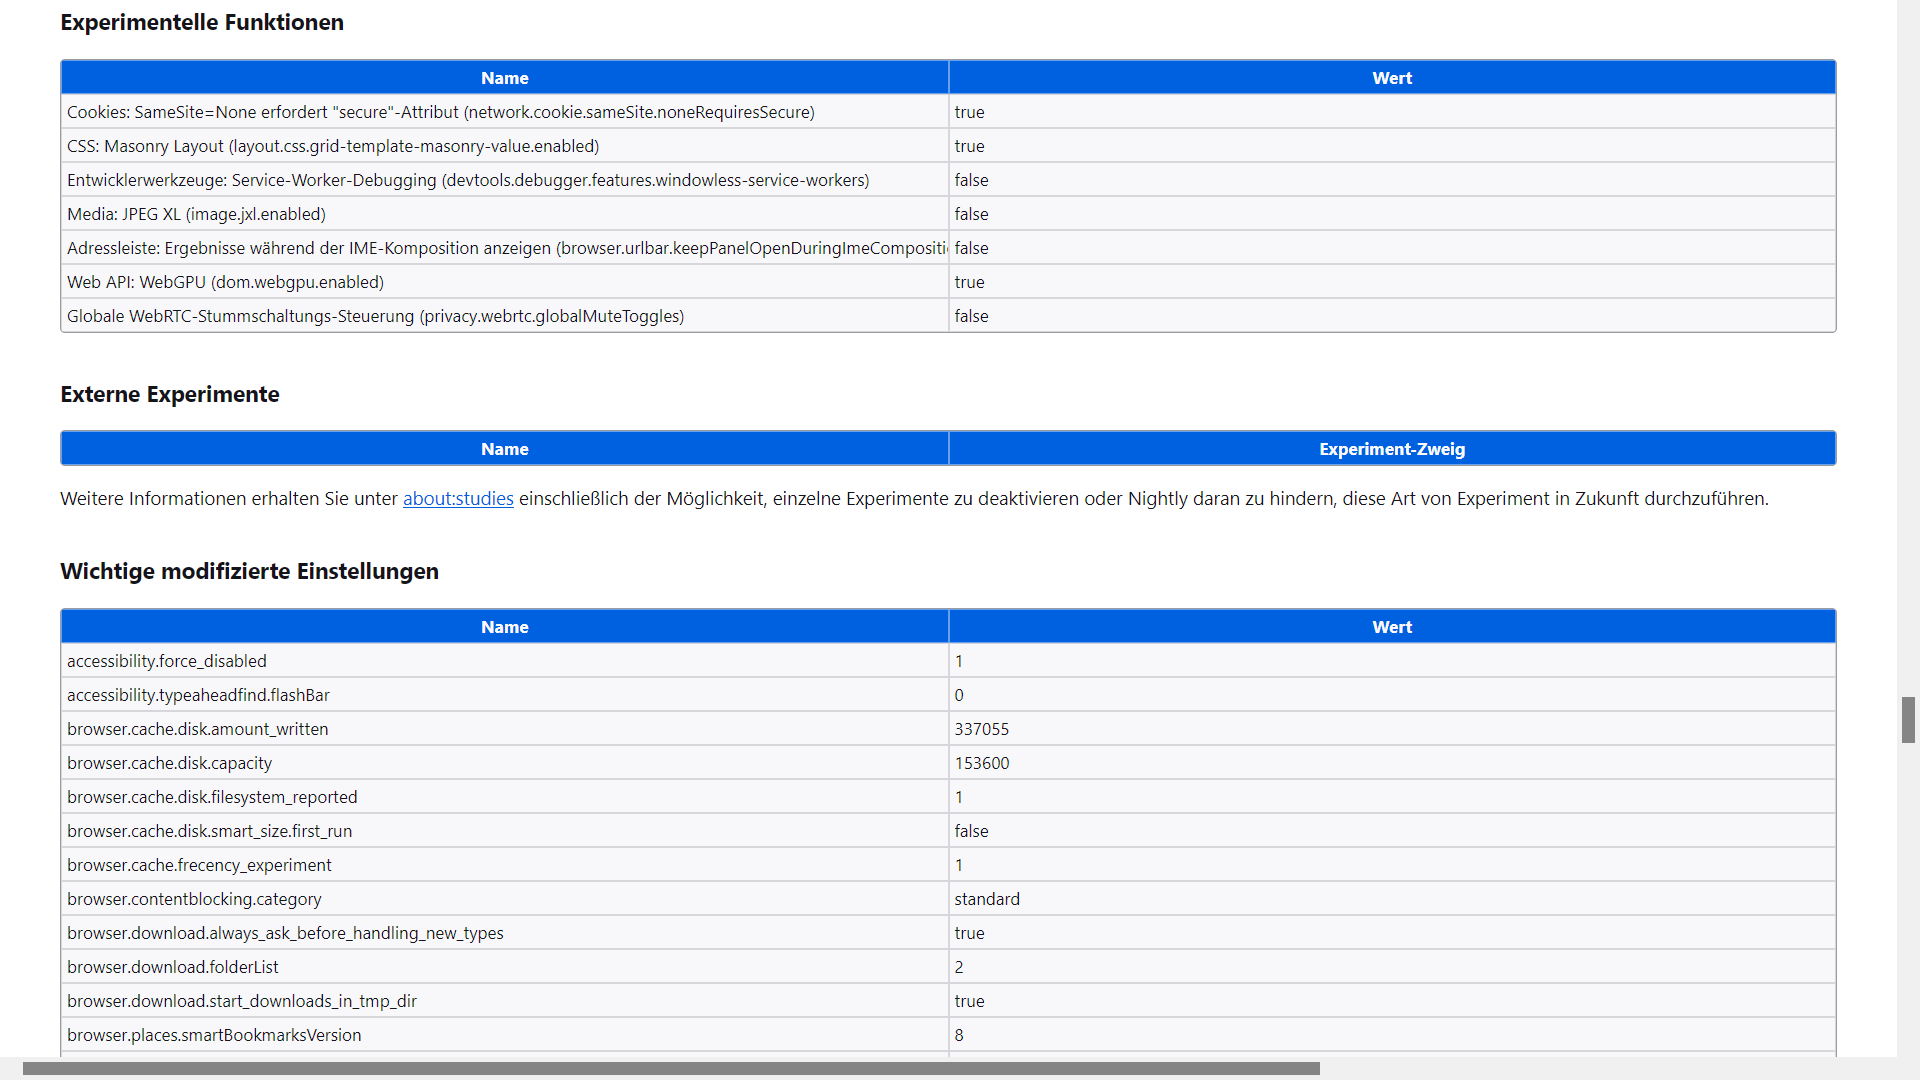The image size is (1920, 1080).
Task: Click the Experimentelle Funktionen heading
Action: 202,22
